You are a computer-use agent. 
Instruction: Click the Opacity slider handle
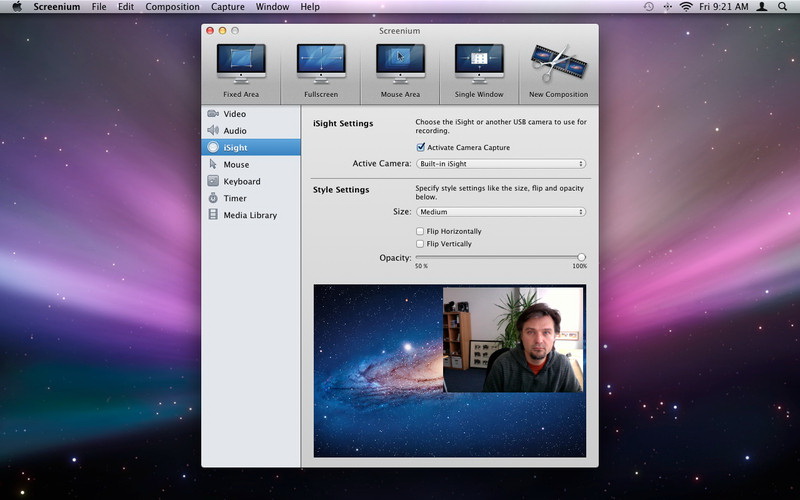(581, 257)
